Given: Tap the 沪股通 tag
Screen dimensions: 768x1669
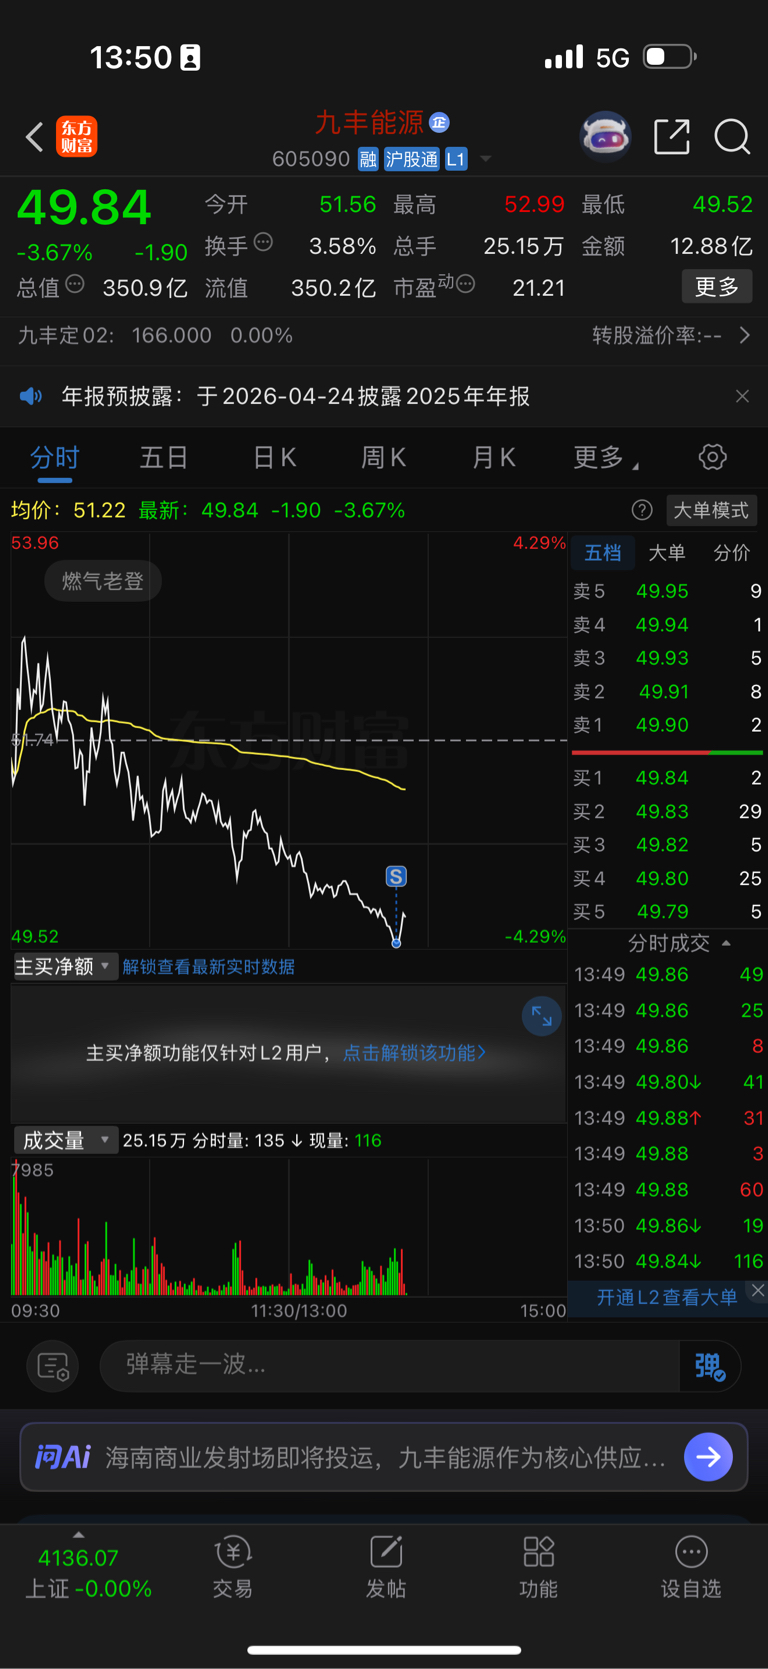Looking at the screenshot, I should pos(412,159).
